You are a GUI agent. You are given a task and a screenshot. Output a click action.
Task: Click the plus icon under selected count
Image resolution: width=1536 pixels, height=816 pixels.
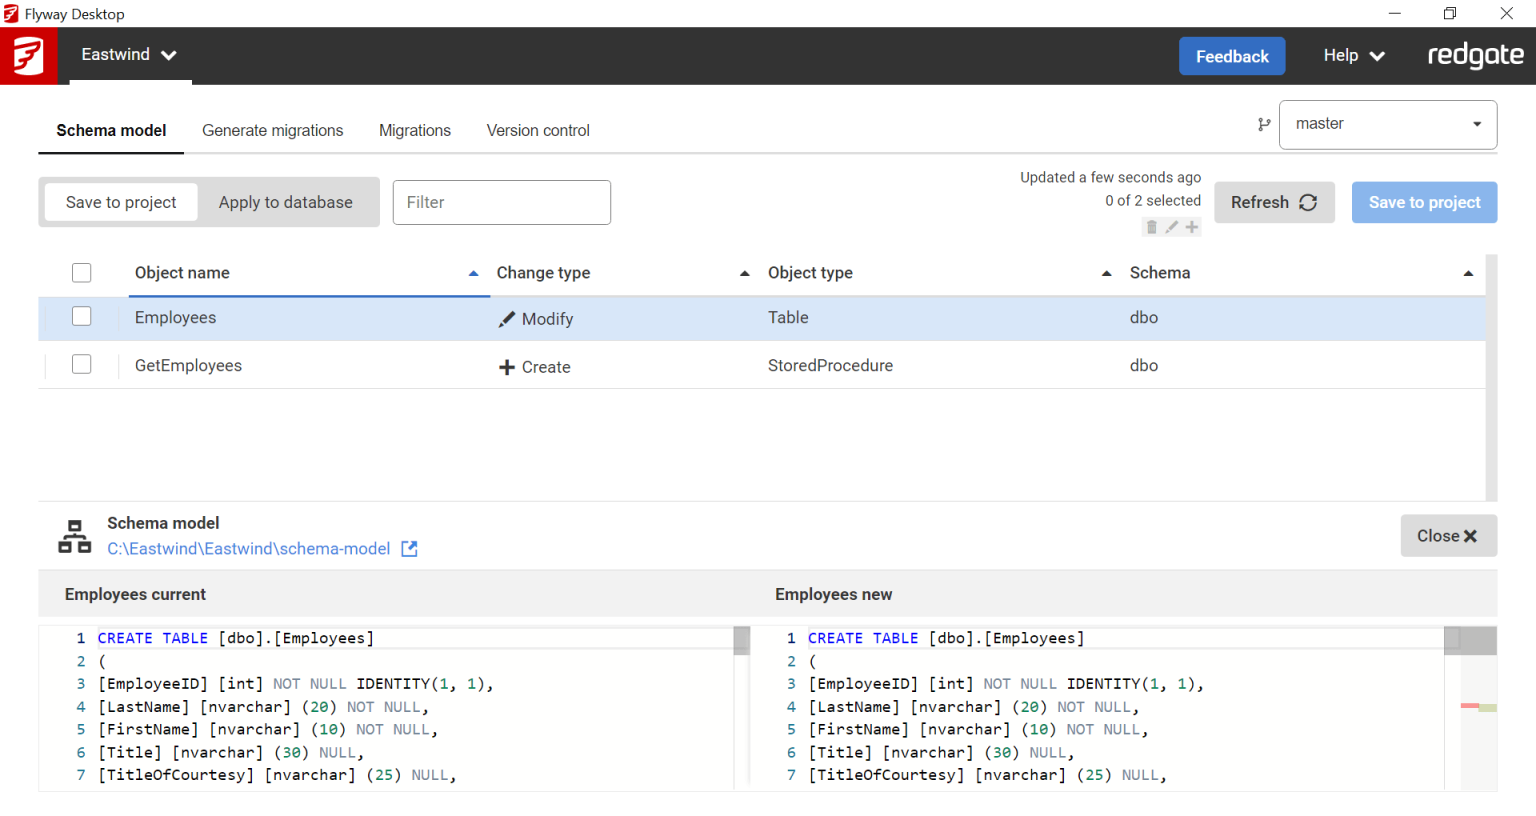click(1192, 227)
